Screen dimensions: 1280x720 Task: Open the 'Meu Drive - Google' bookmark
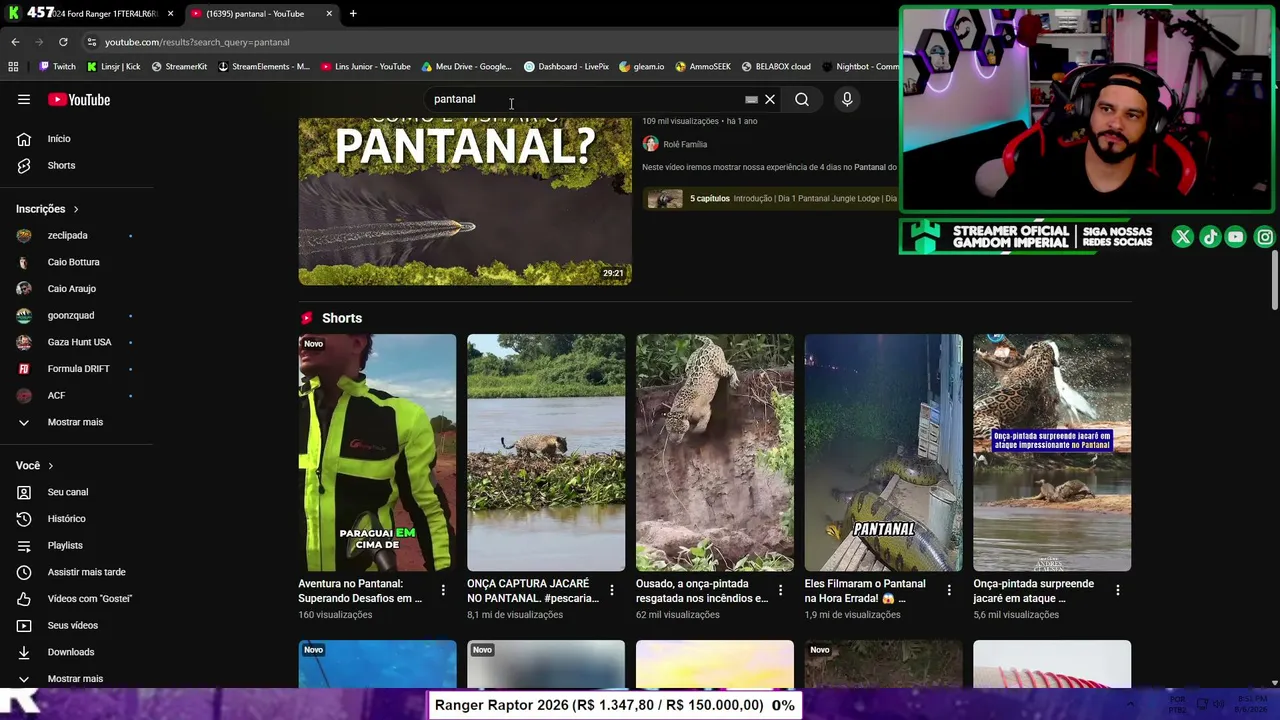(x=466, y=67)
